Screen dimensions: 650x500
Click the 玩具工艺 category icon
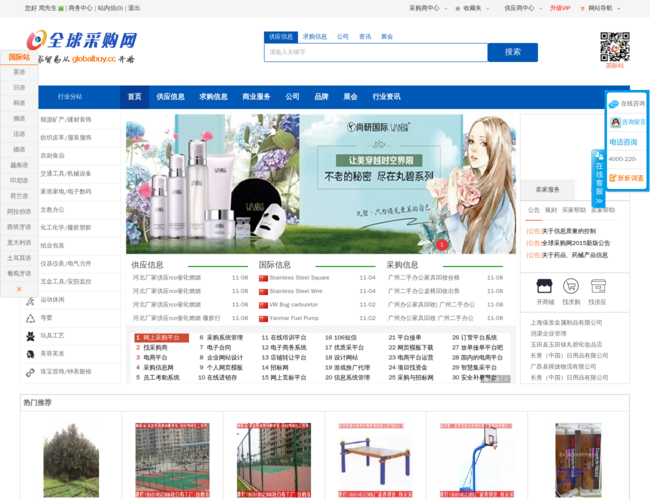point(30,336)
